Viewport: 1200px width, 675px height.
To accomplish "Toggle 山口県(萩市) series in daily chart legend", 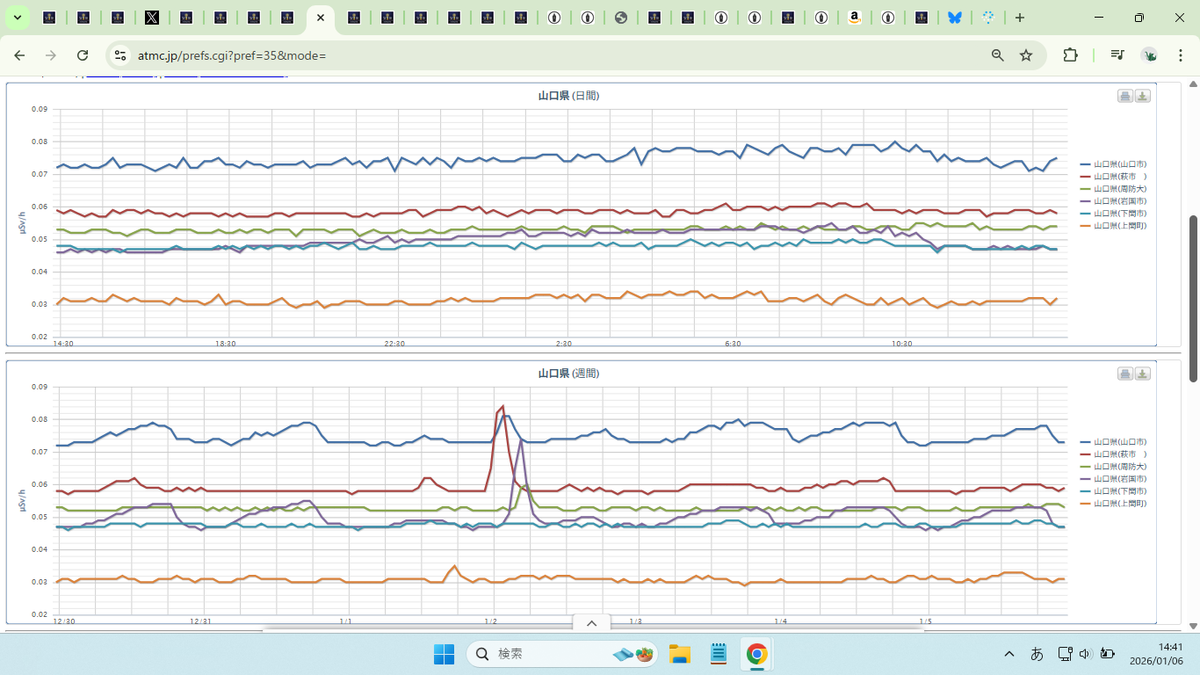I will (1113, 176).
